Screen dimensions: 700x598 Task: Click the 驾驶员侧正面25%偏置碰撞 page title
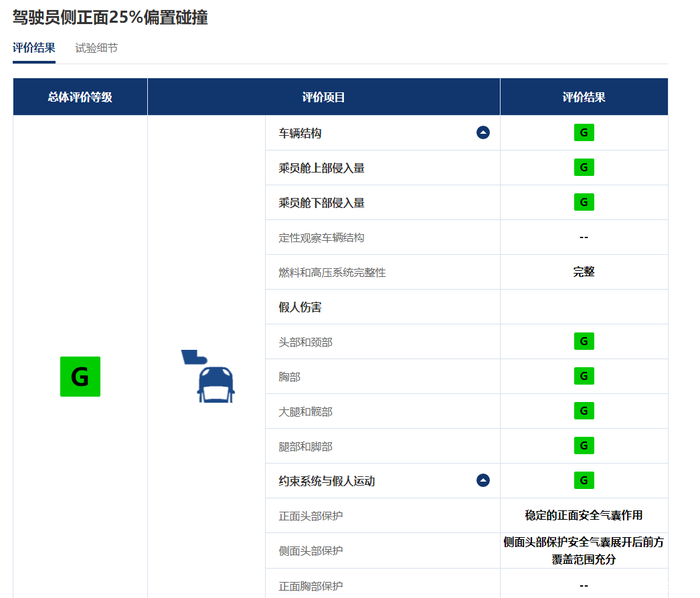pos(110,17)
